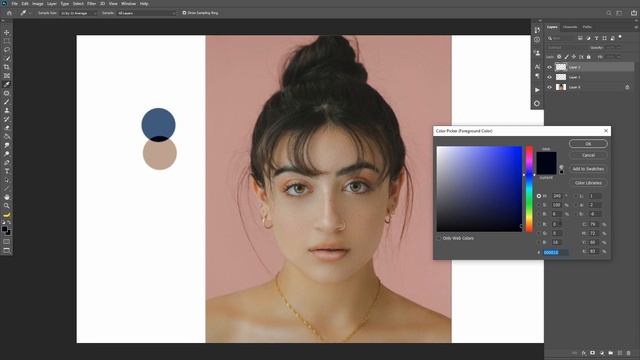Select the Hand tool
Screen dimensions: 640x360
(x=7, y=197)
